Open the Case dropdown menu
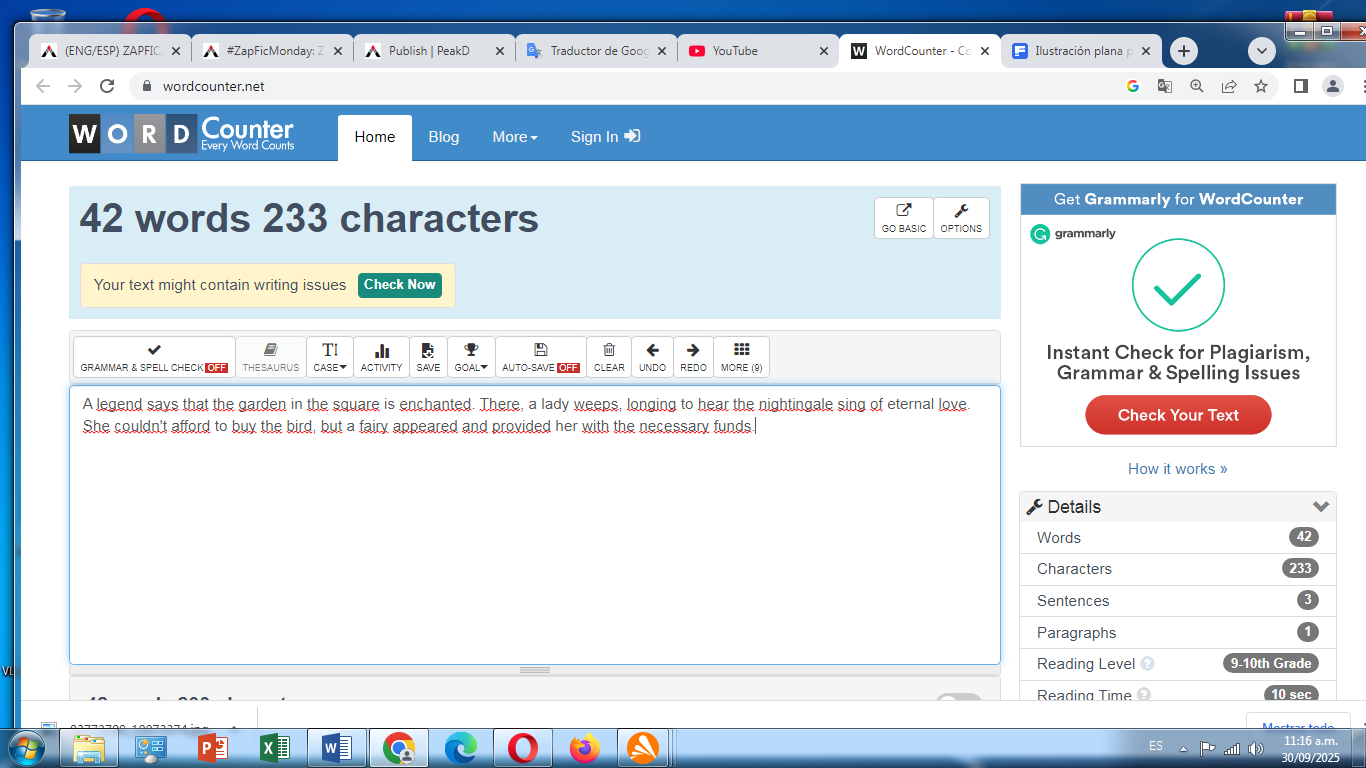 pos(330,357)
